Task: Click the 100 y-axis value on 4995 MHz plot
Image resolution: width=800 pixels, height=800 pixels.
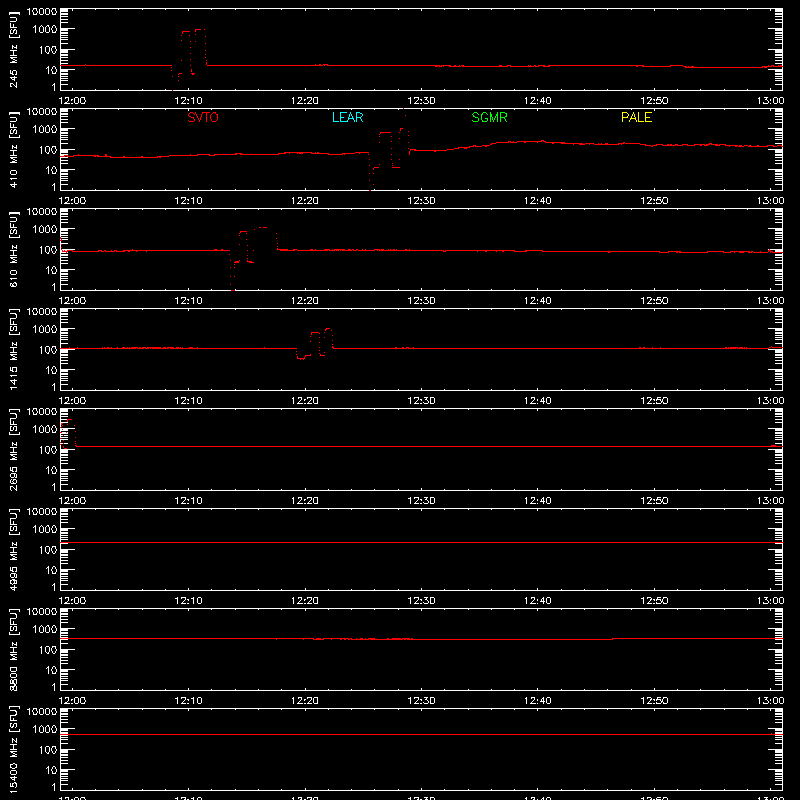Action: coord(48,549)
